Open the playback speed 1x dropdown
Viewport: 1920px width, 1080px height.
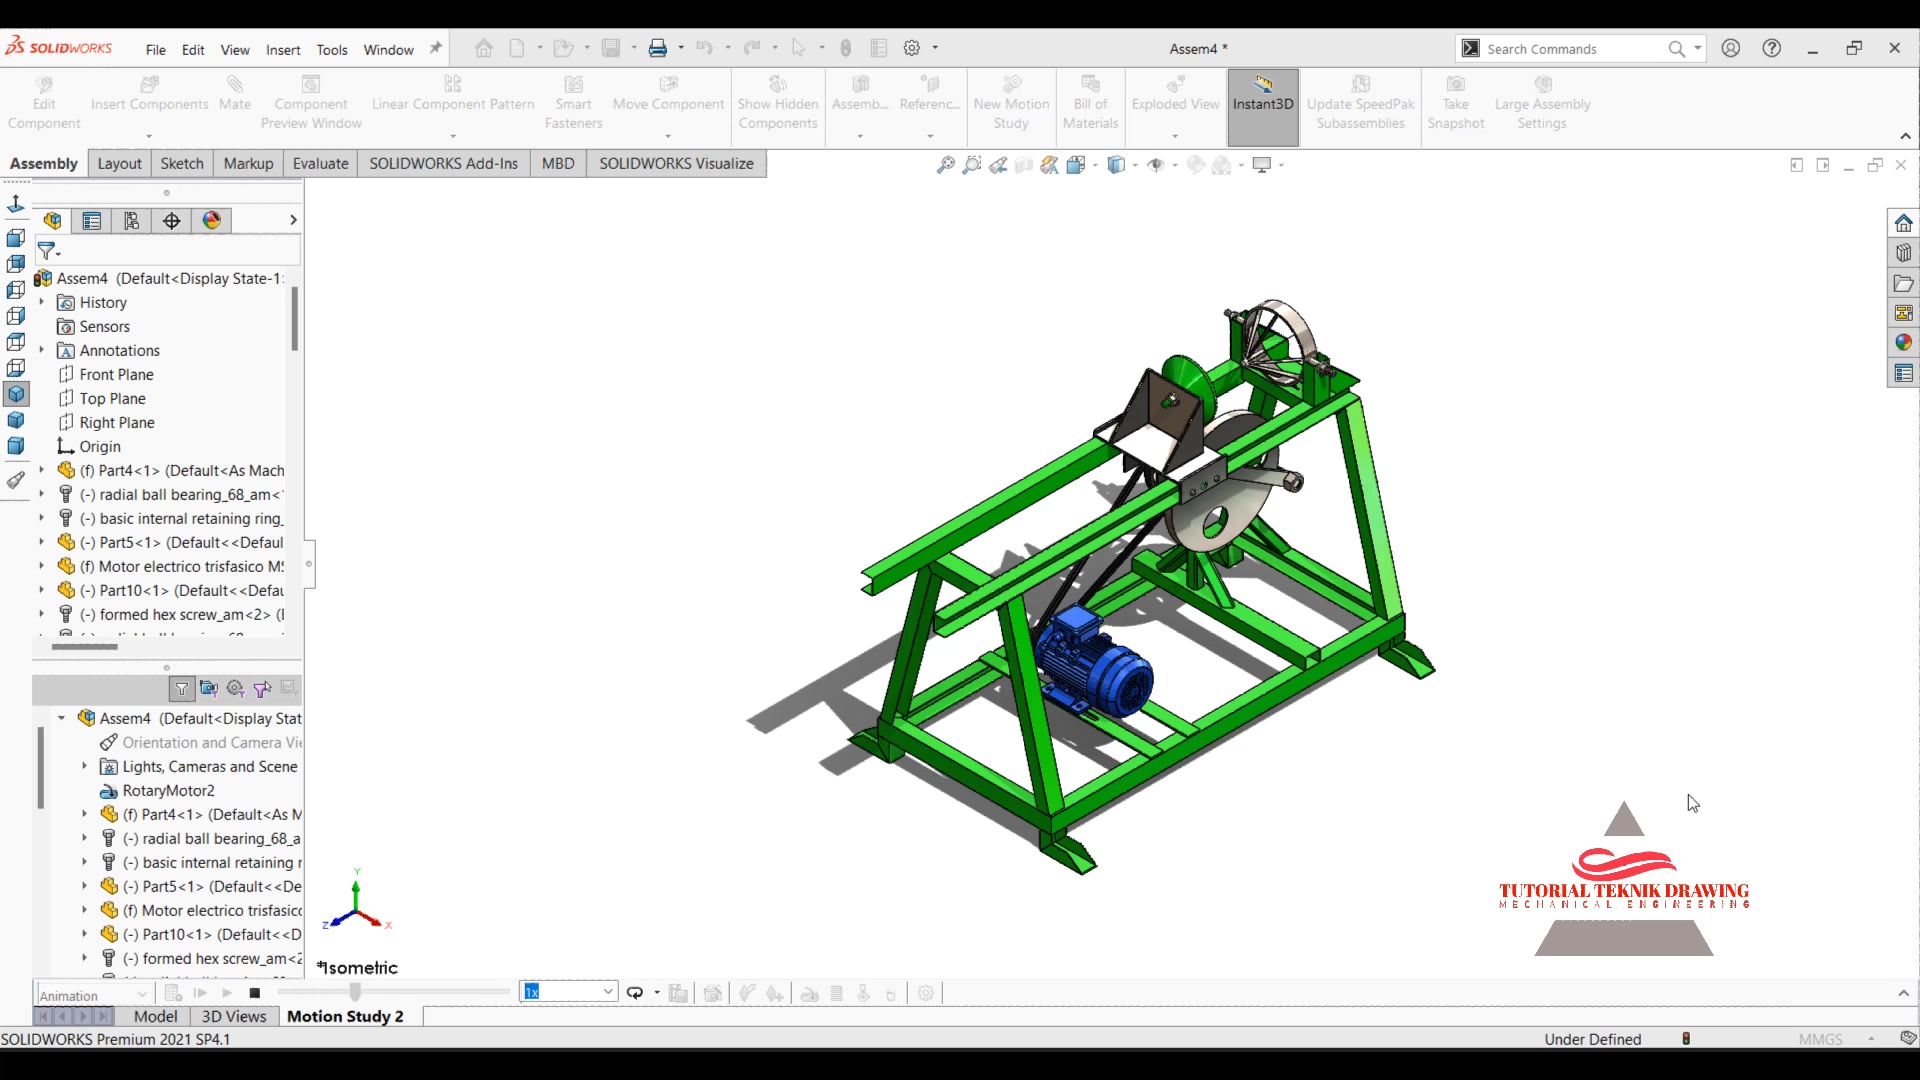click(608, 992)
